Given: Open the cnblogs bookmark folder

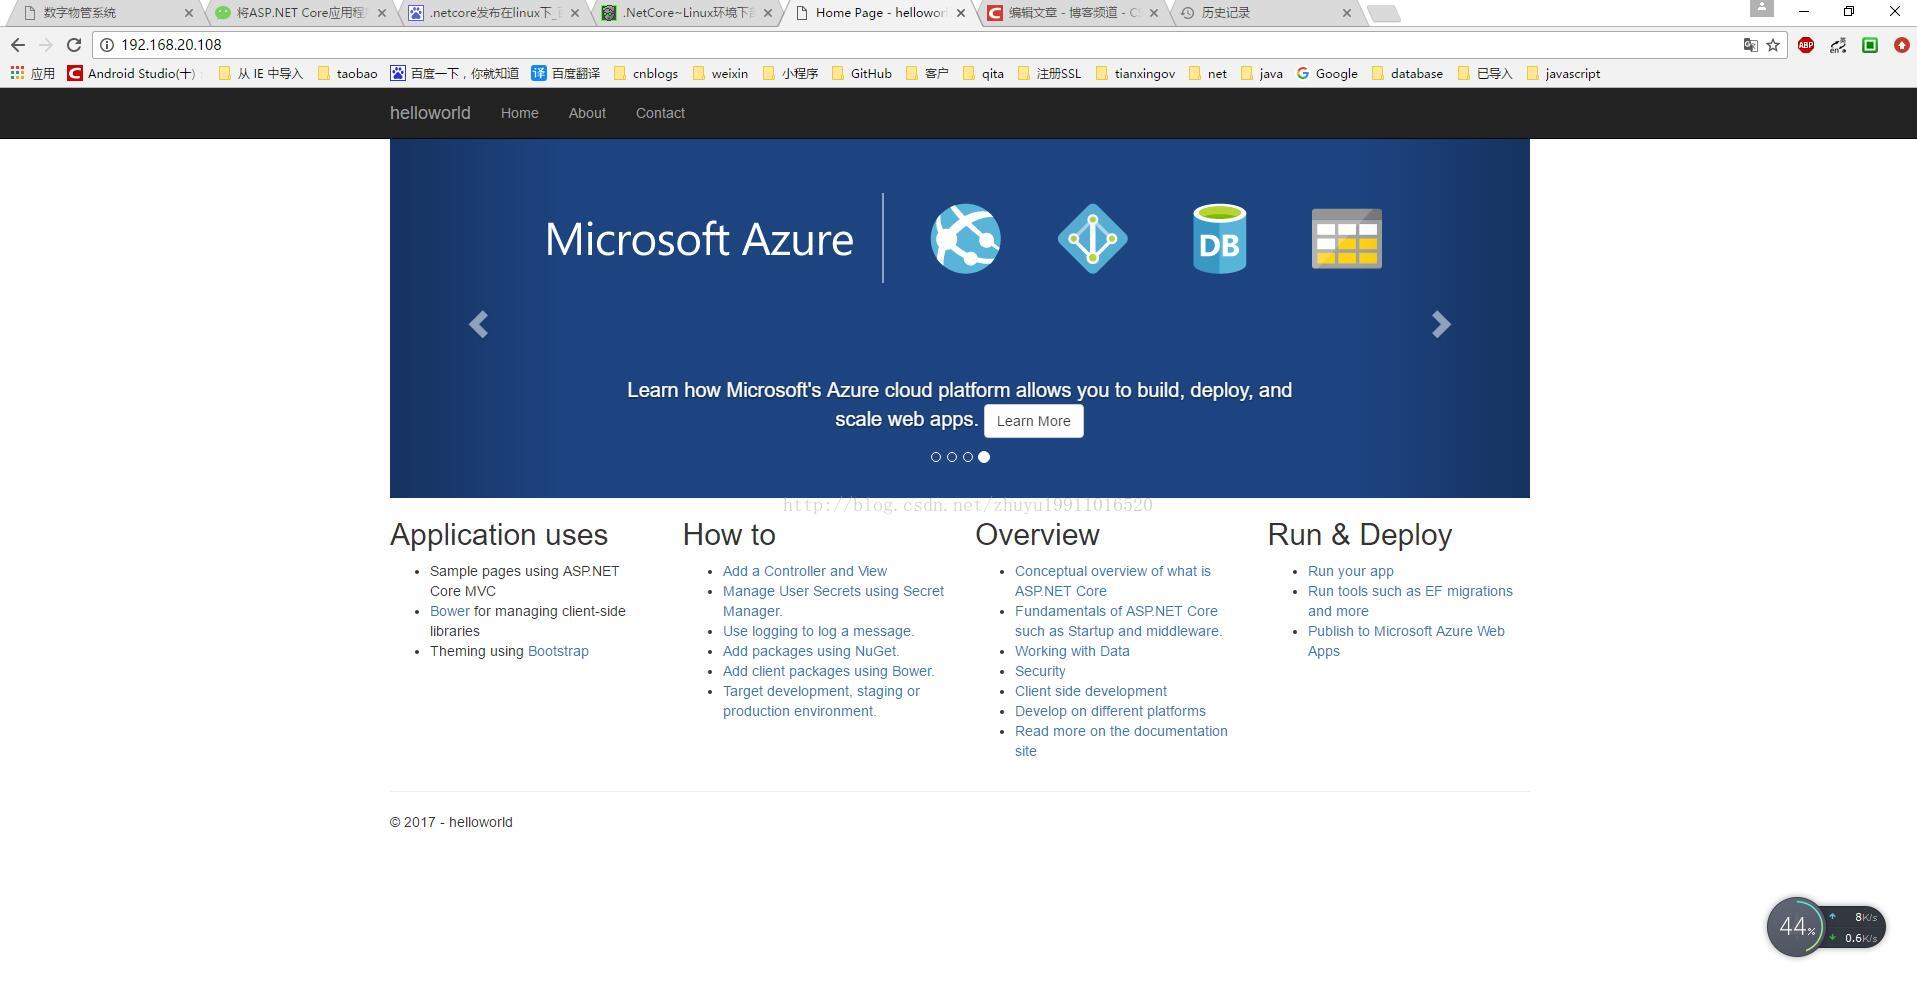Looking at the screenshot, I should [646, 73].
